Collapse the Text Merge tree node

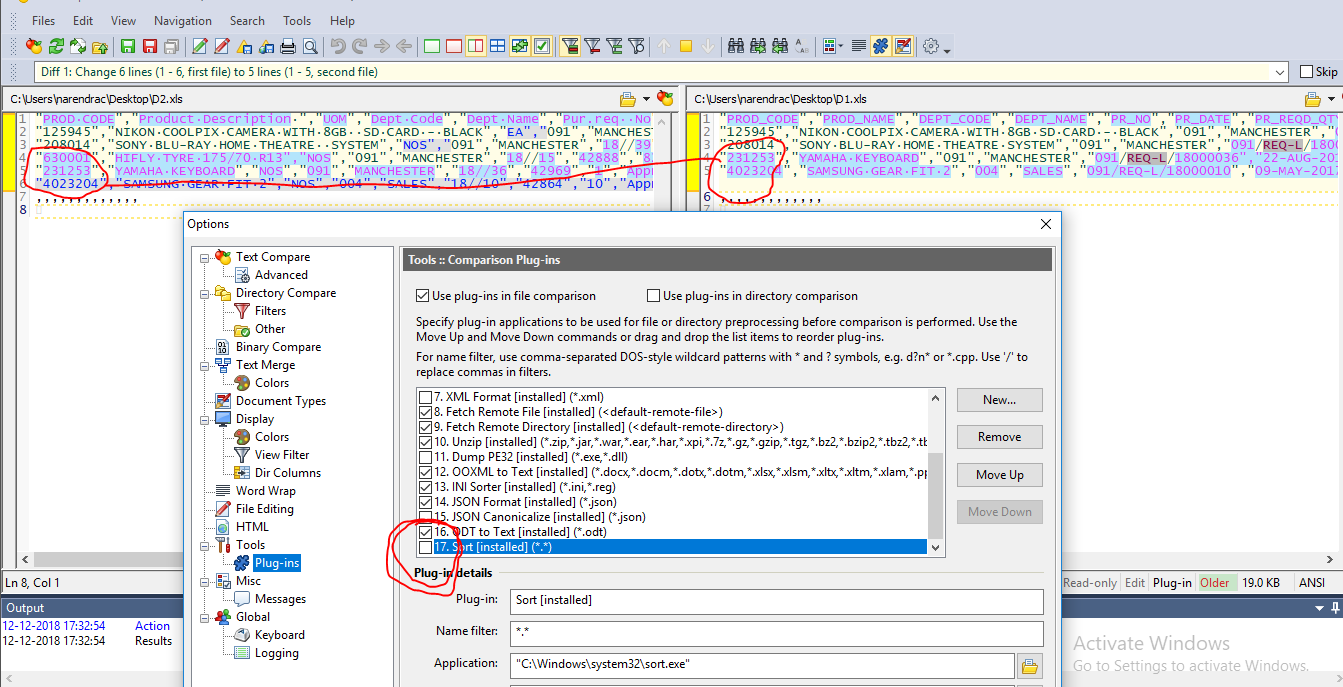pyautogui.click(x=204, y=365)
